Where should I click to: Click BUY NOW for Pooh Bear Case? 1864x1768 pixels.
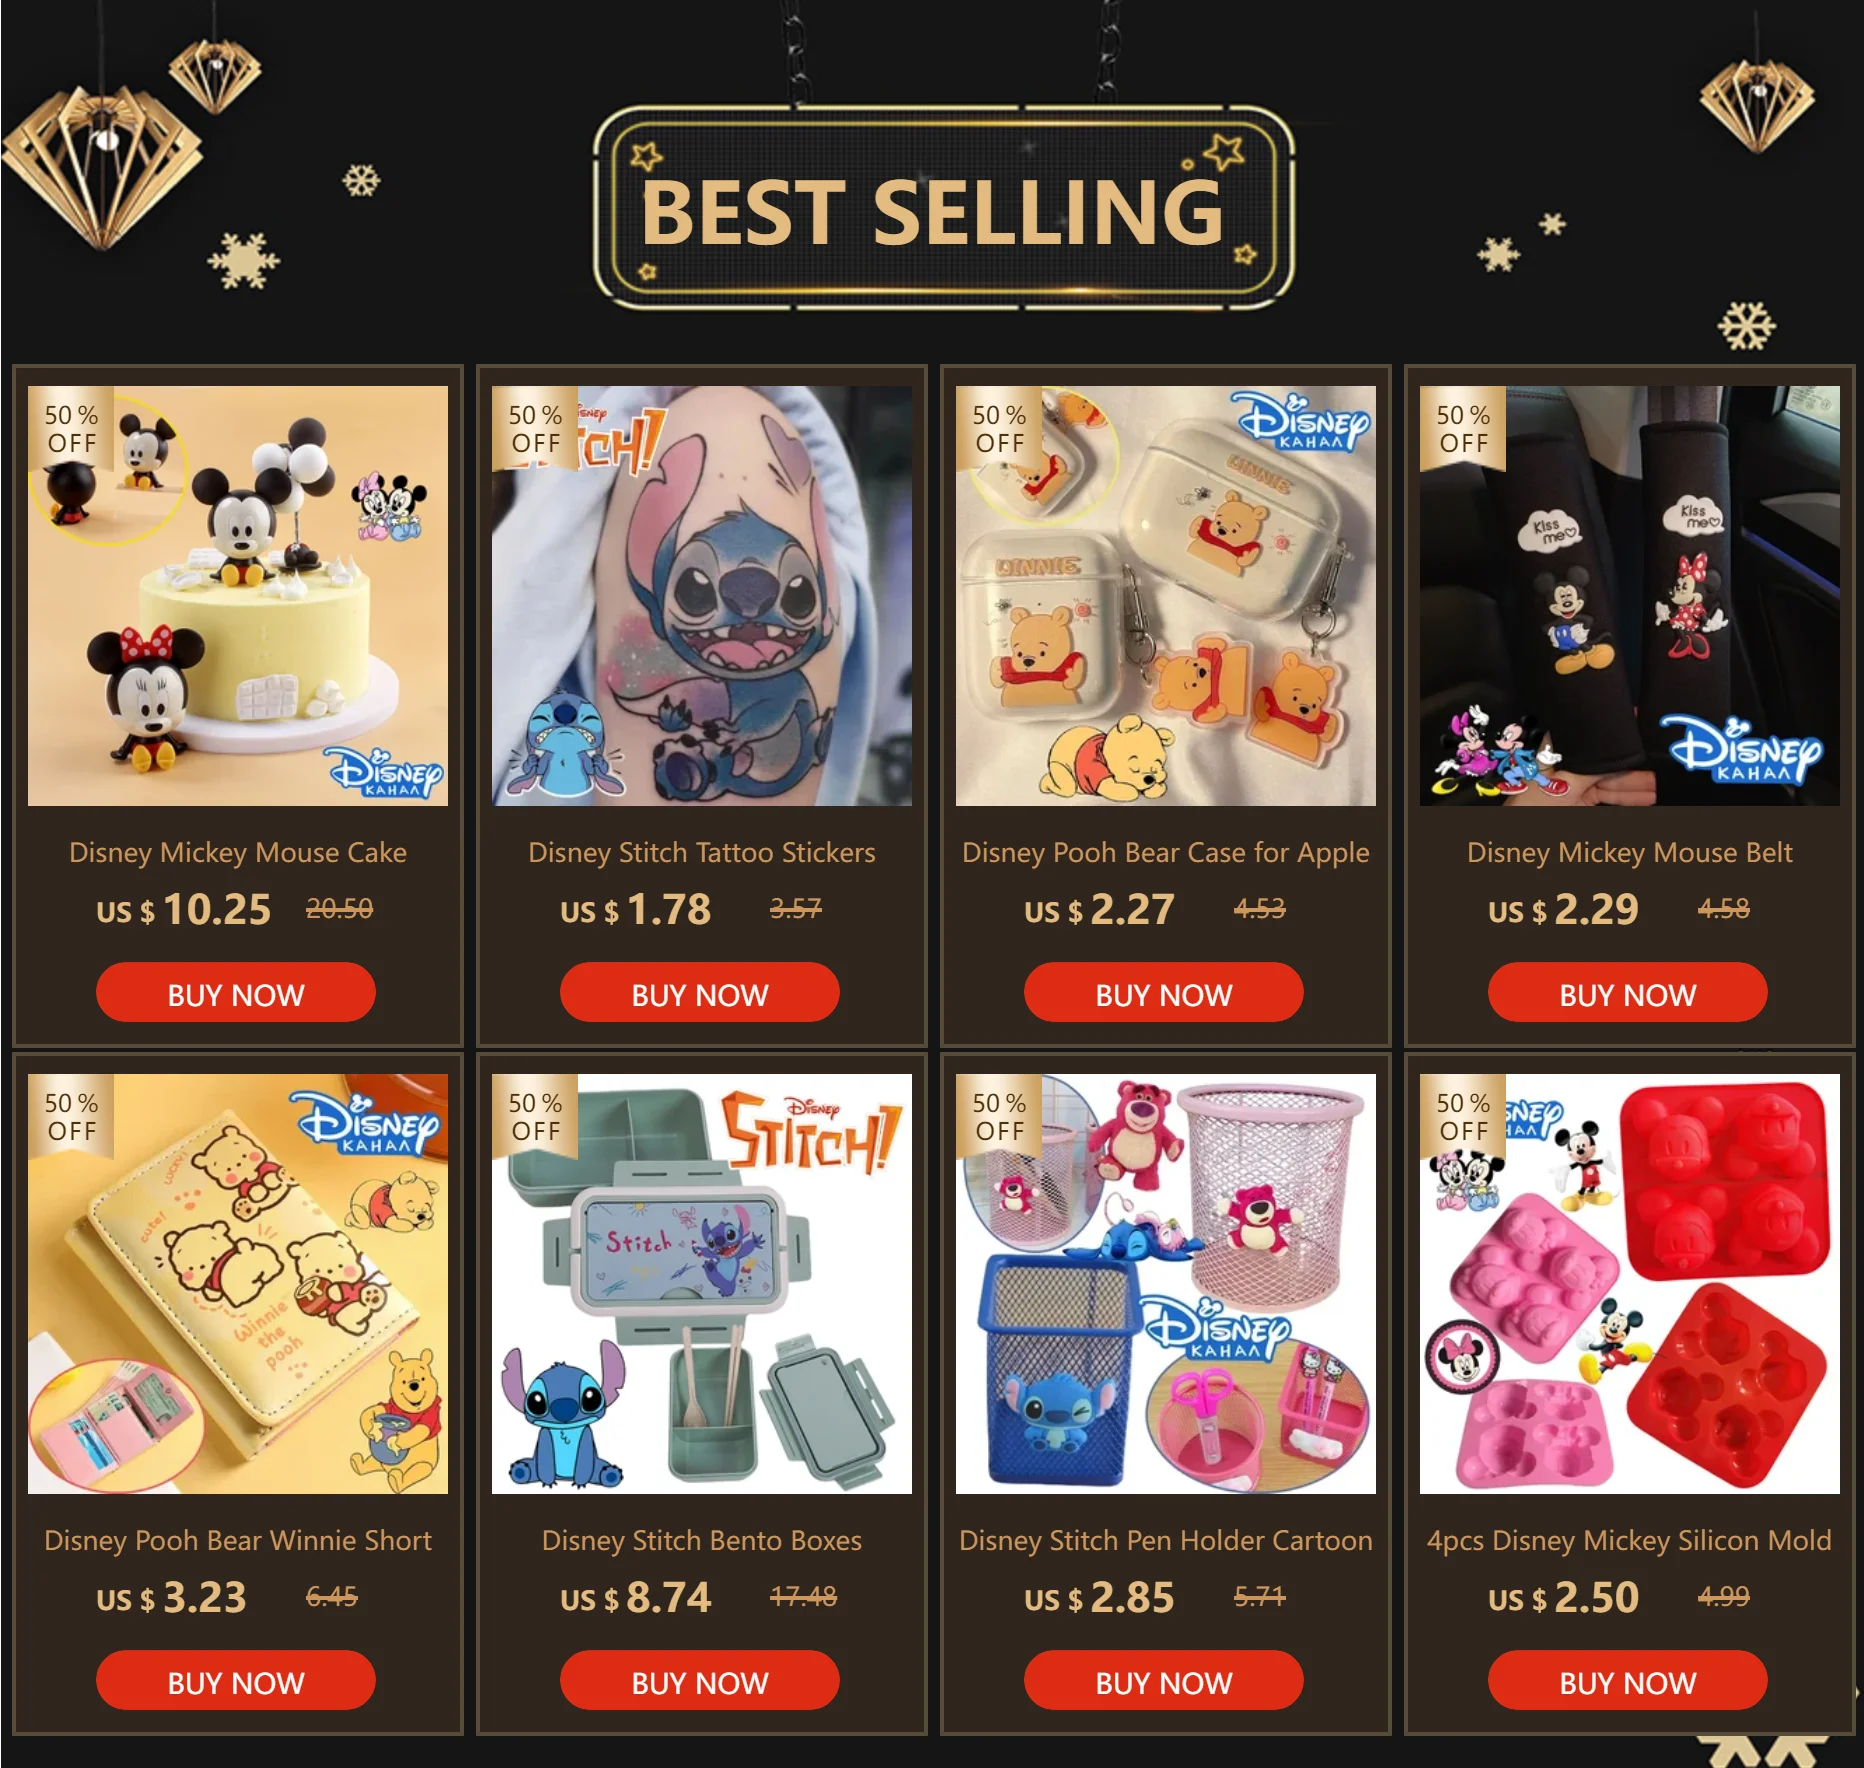coord(1164,993)
